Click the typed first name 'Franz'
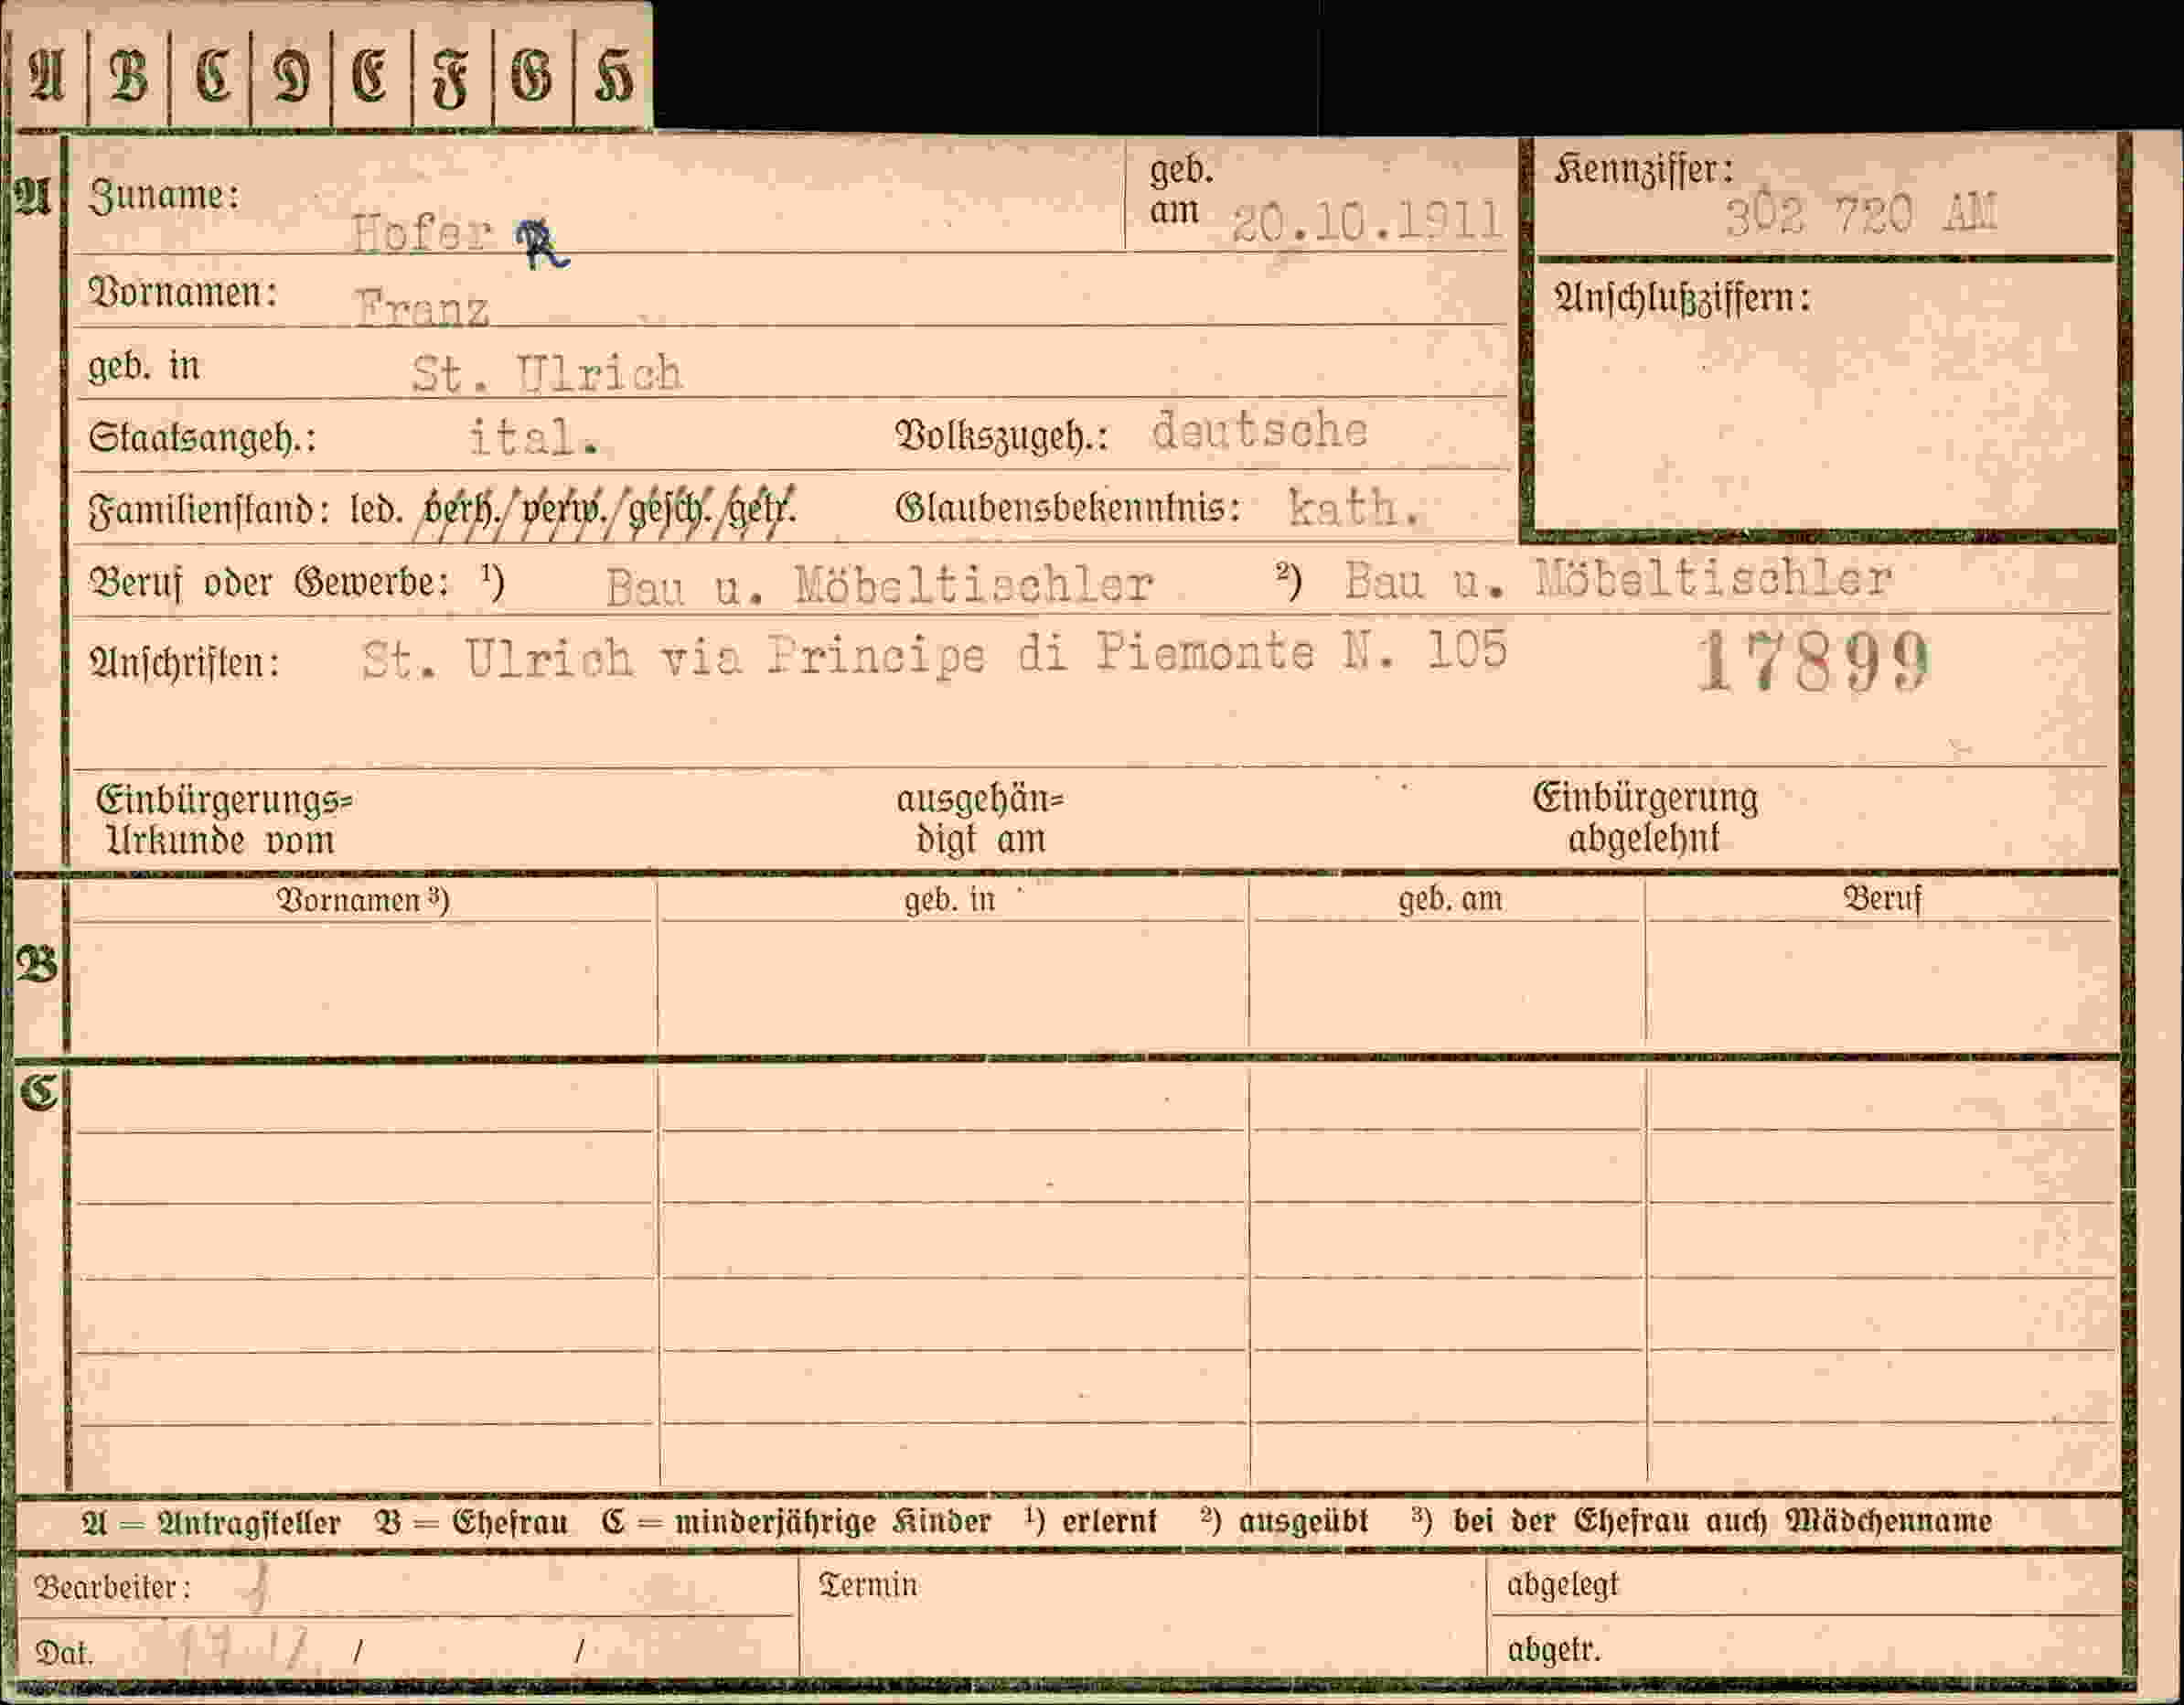The width and height of the screenshot is (2184, 1705). point(422,308)
